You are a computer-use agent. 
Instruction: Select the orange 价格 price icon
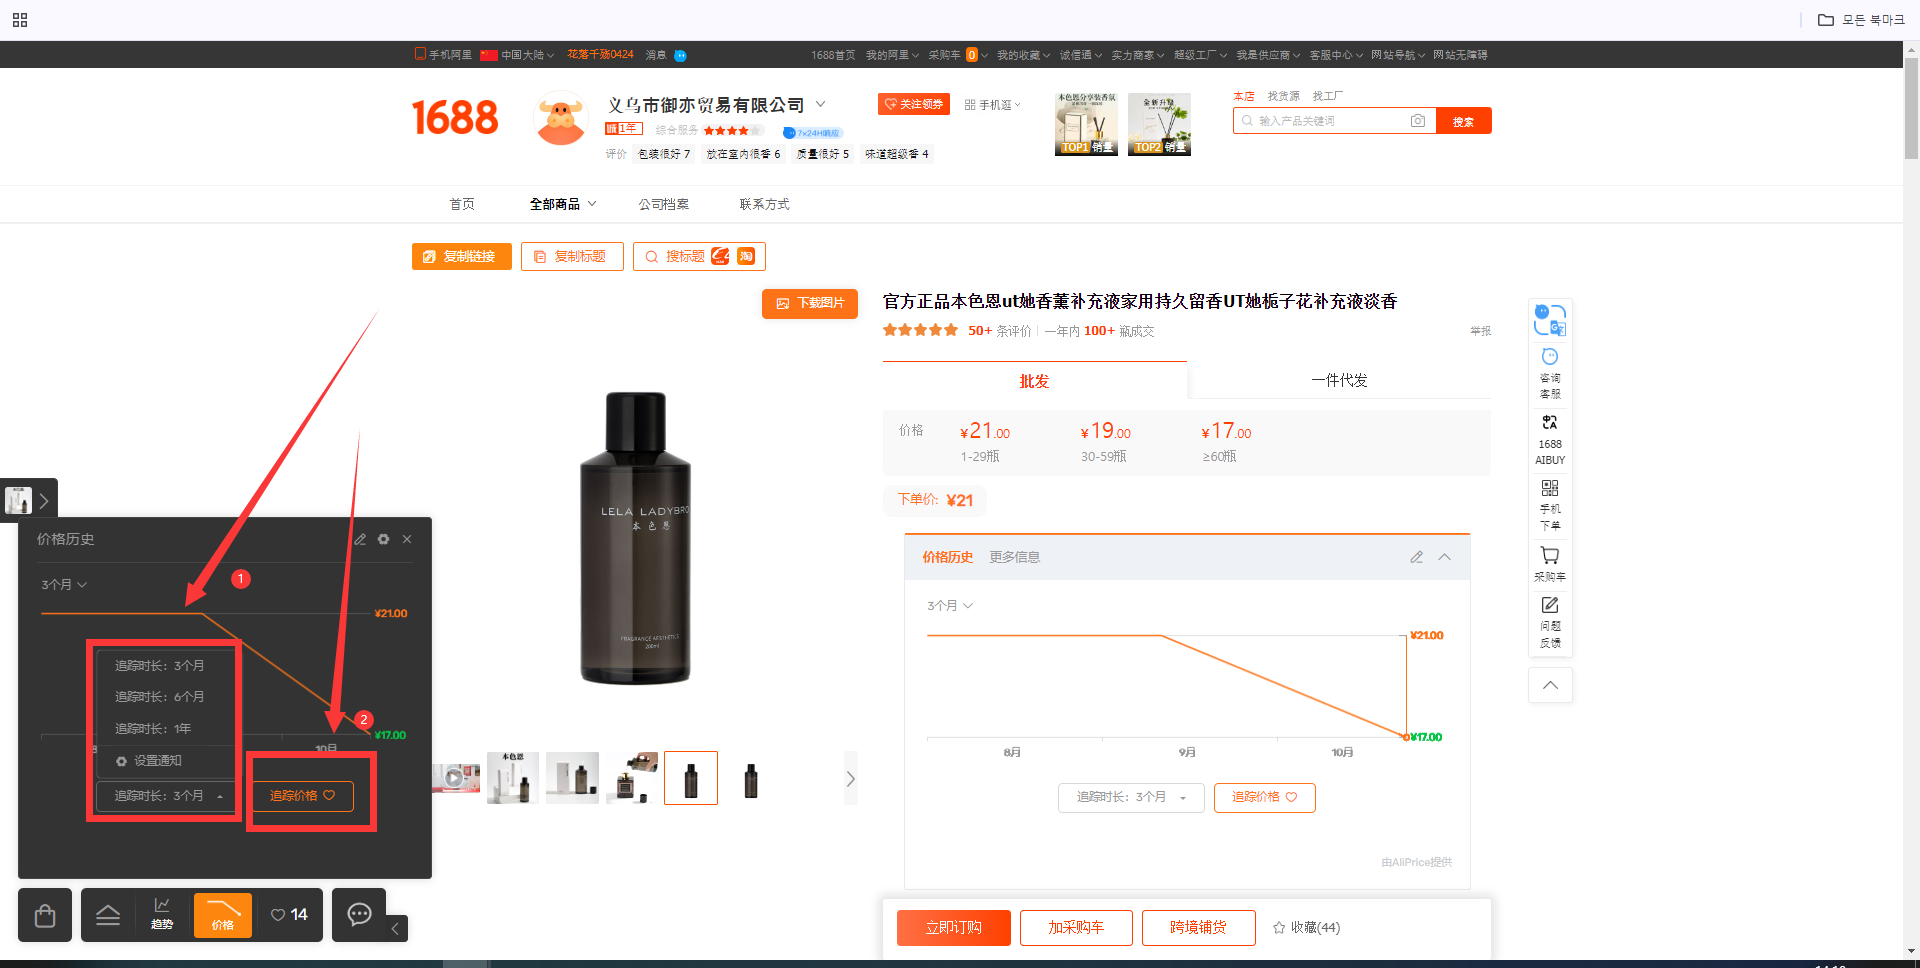(223, 914)
